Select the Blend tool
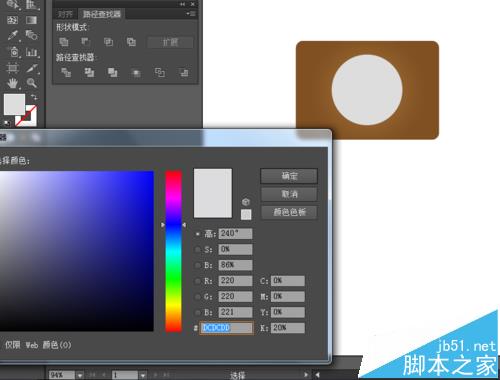Viewport: 500px width, 380px height. click(x=31, y=35)
